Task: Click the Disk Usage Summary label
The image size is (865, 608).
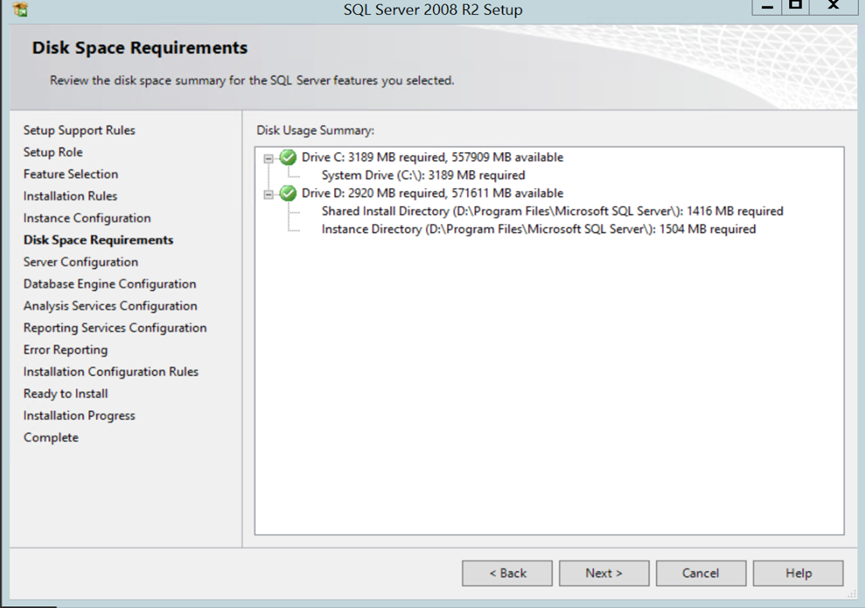Action: pos(315,130)
